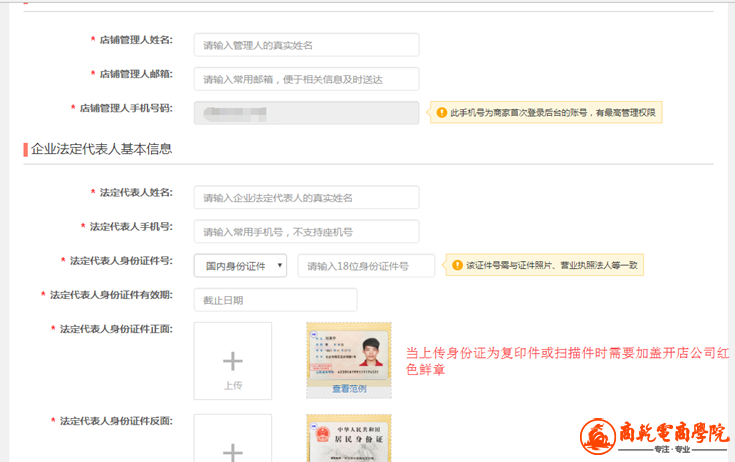735x462 pixels.
Task: Click the greyed-out manager phone number field
Action: [306, 113]
